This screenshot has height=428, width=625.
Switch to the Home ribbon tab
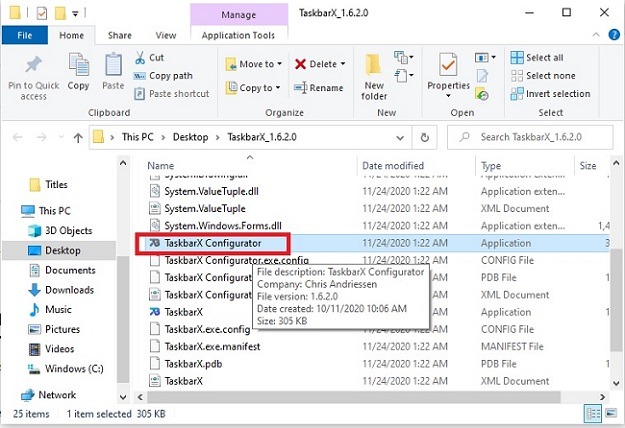click(x=71, y=35)
